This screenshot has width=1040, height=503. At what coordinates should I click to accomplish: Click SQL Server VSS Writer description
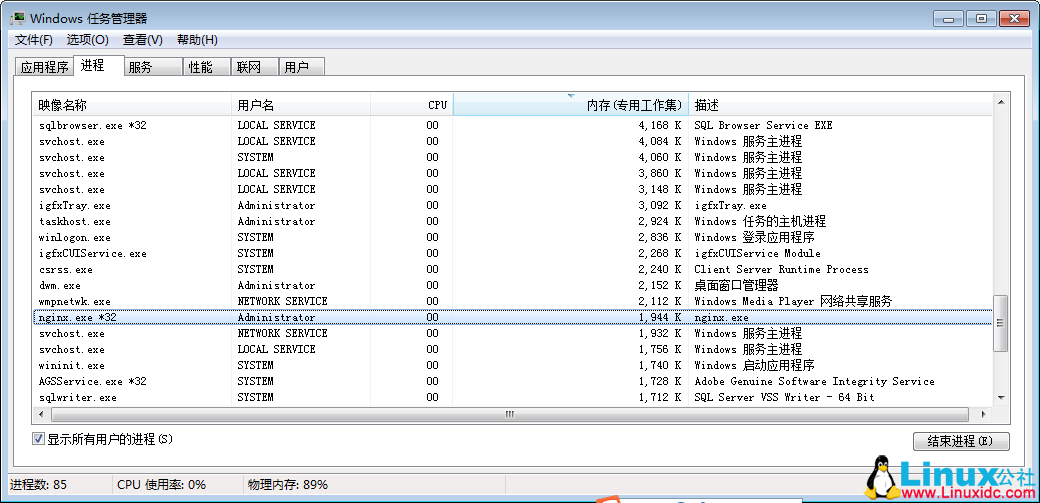tap(785, 397)
